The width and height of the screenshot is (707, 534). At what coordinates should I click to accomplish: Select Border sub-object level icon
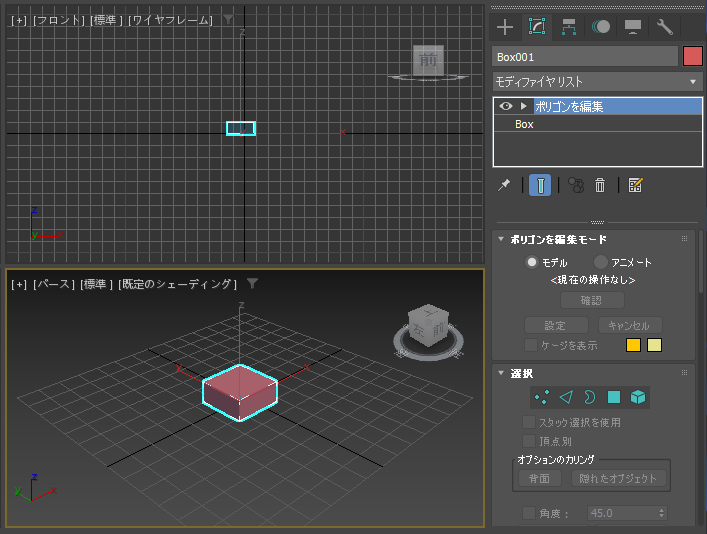[x=589, y=397]
